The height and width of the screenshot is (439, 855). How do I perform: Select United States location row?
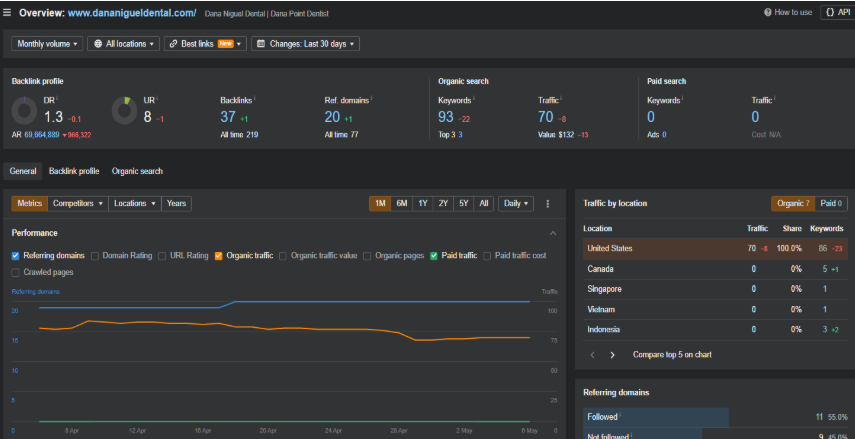(x=715, y=249)
